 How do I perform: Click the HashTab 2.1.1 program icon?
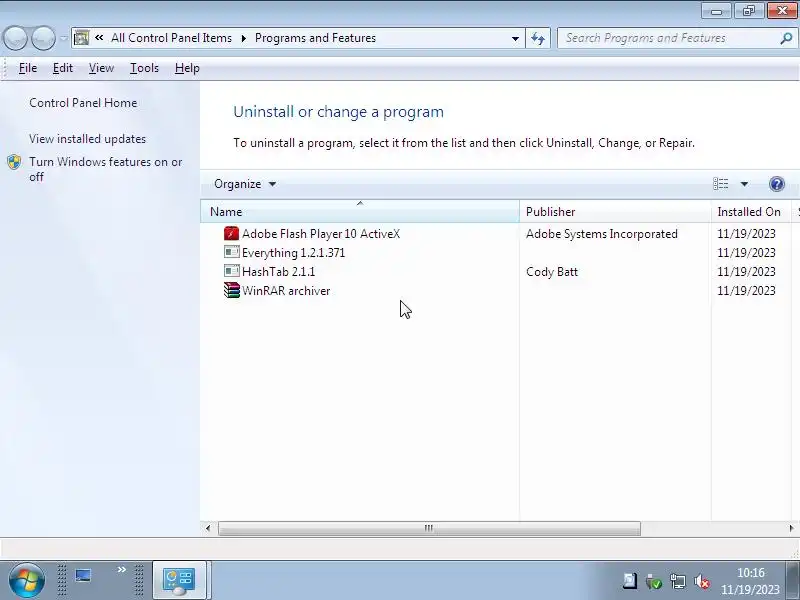coord(231,271)
